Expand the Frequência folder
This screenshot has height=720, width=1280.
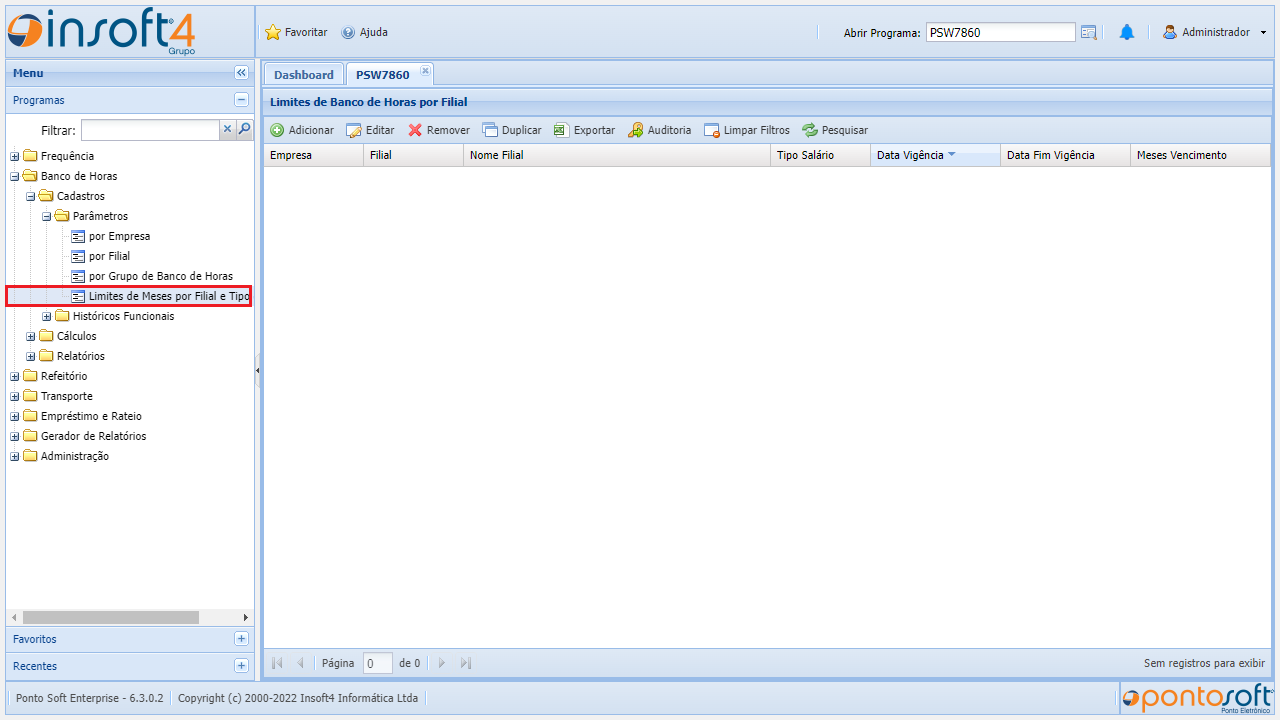point(15,156)
